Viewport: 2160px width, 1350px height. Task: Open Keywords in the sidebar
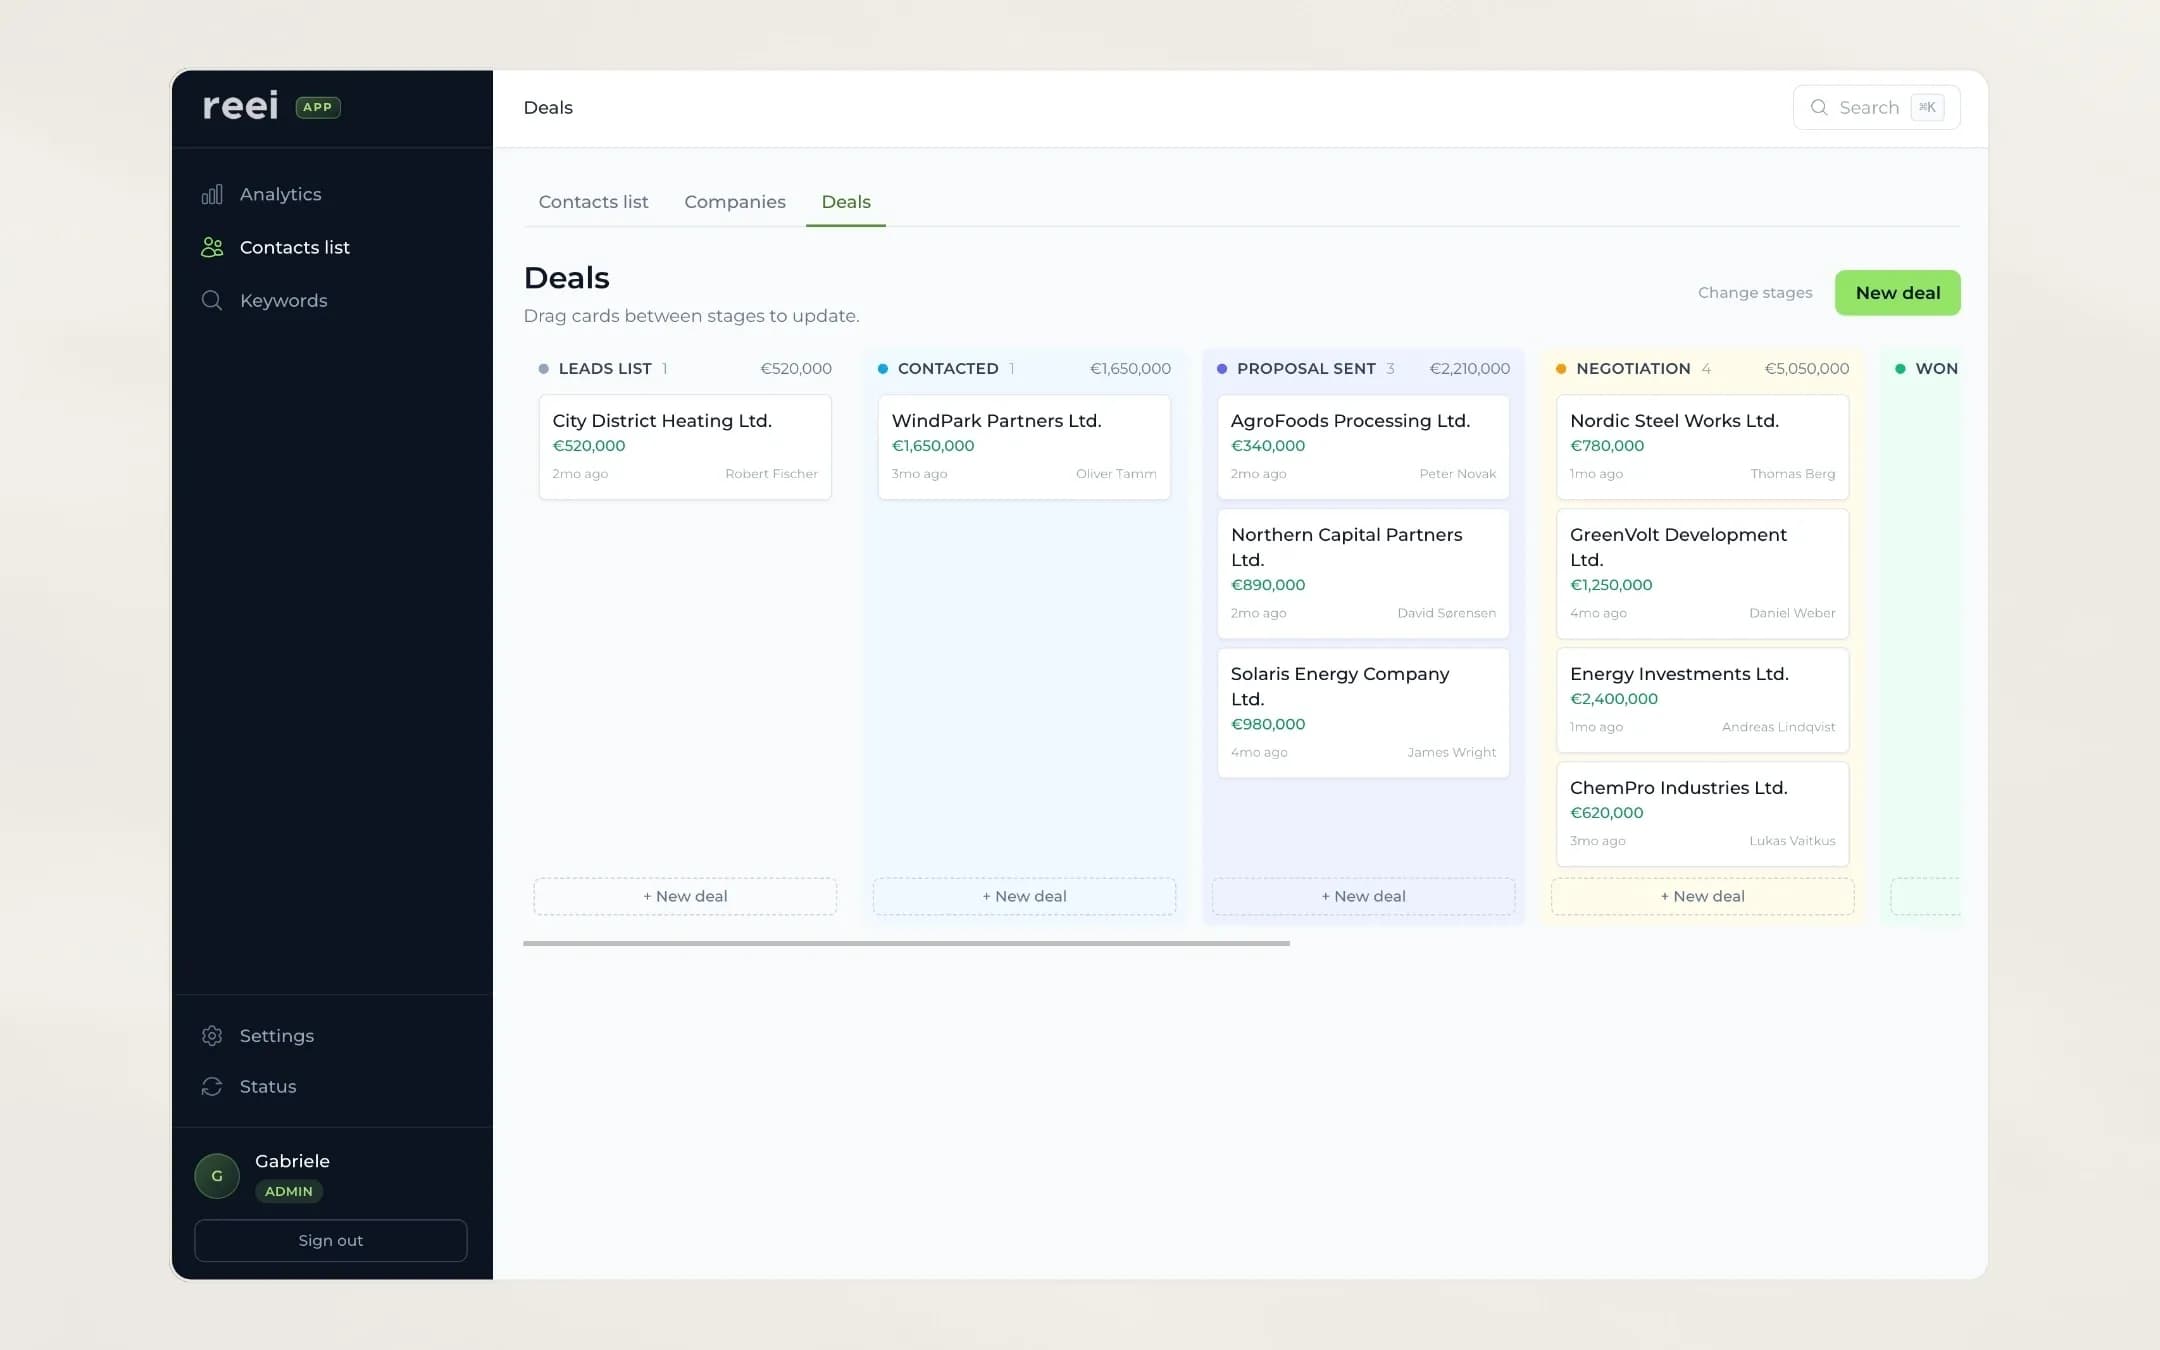point(283,300)
